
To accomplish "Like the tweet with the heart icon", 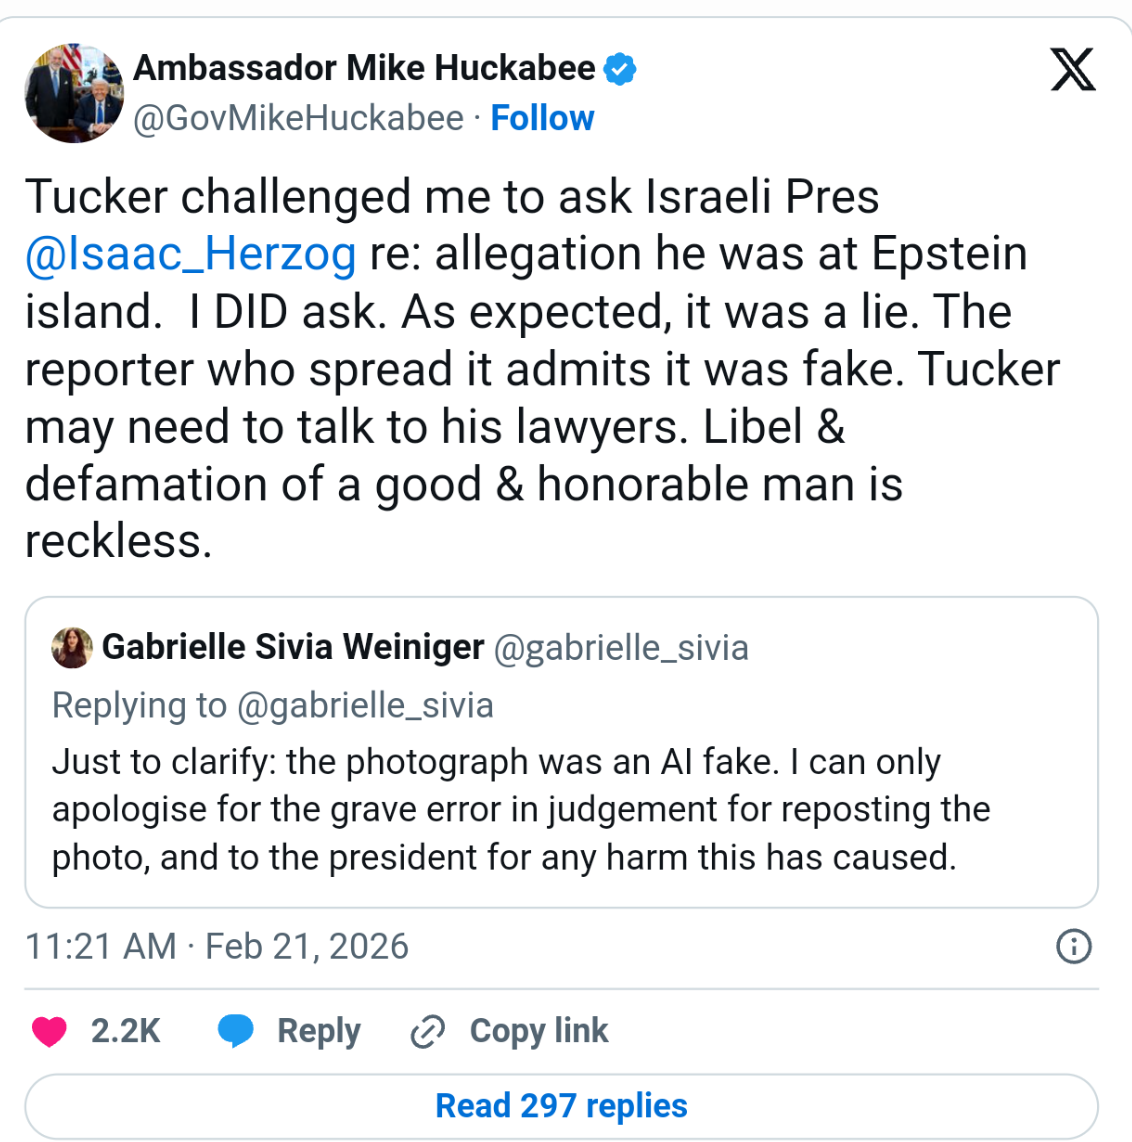I will 49,1031.
